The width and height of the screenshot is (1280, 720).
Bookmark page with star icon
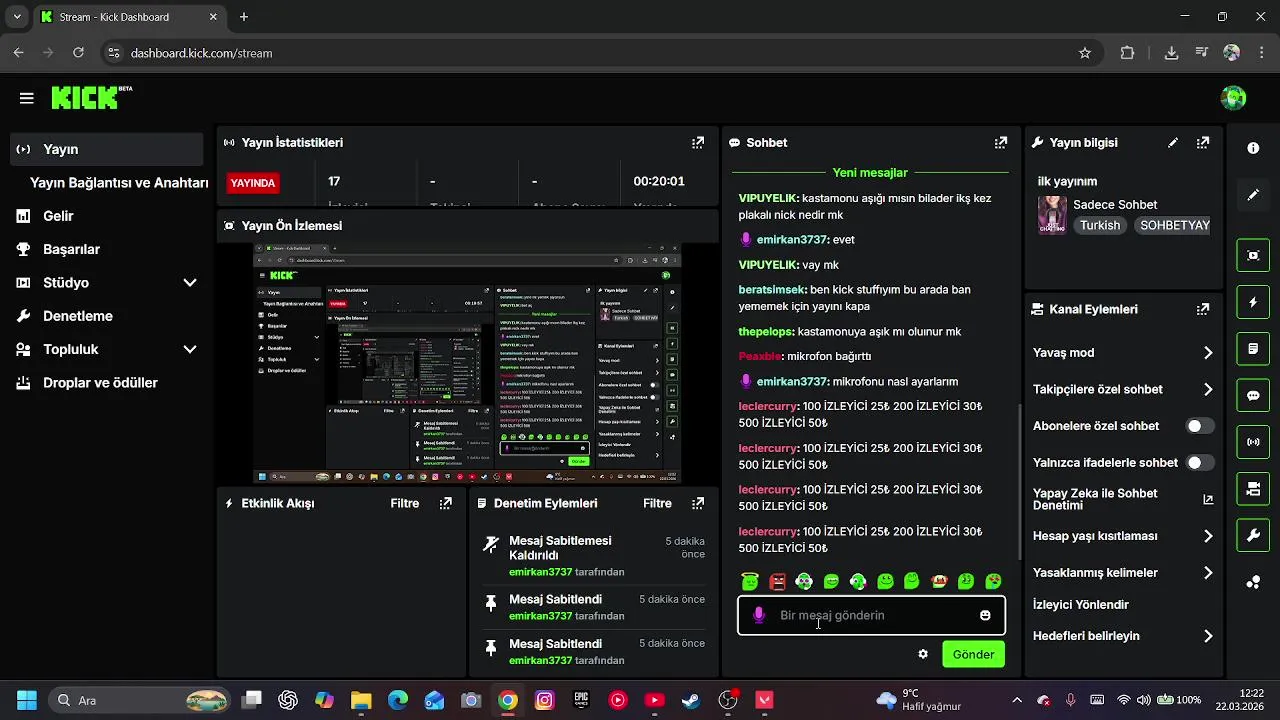click(x=1085, y=53)
